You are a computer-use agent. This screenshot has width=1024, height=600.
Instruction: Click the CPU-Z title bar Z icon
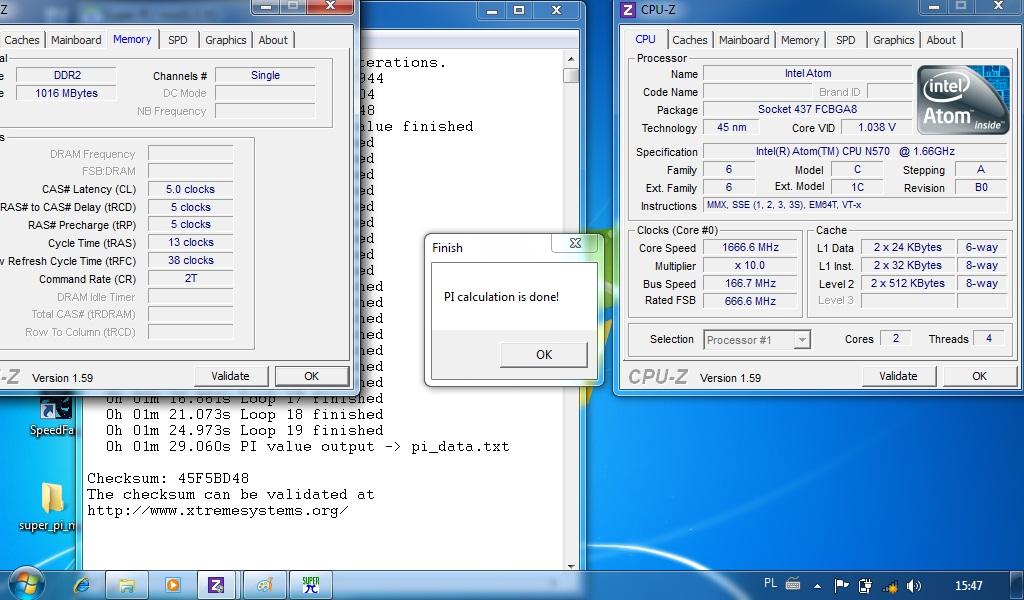point(628,10)
